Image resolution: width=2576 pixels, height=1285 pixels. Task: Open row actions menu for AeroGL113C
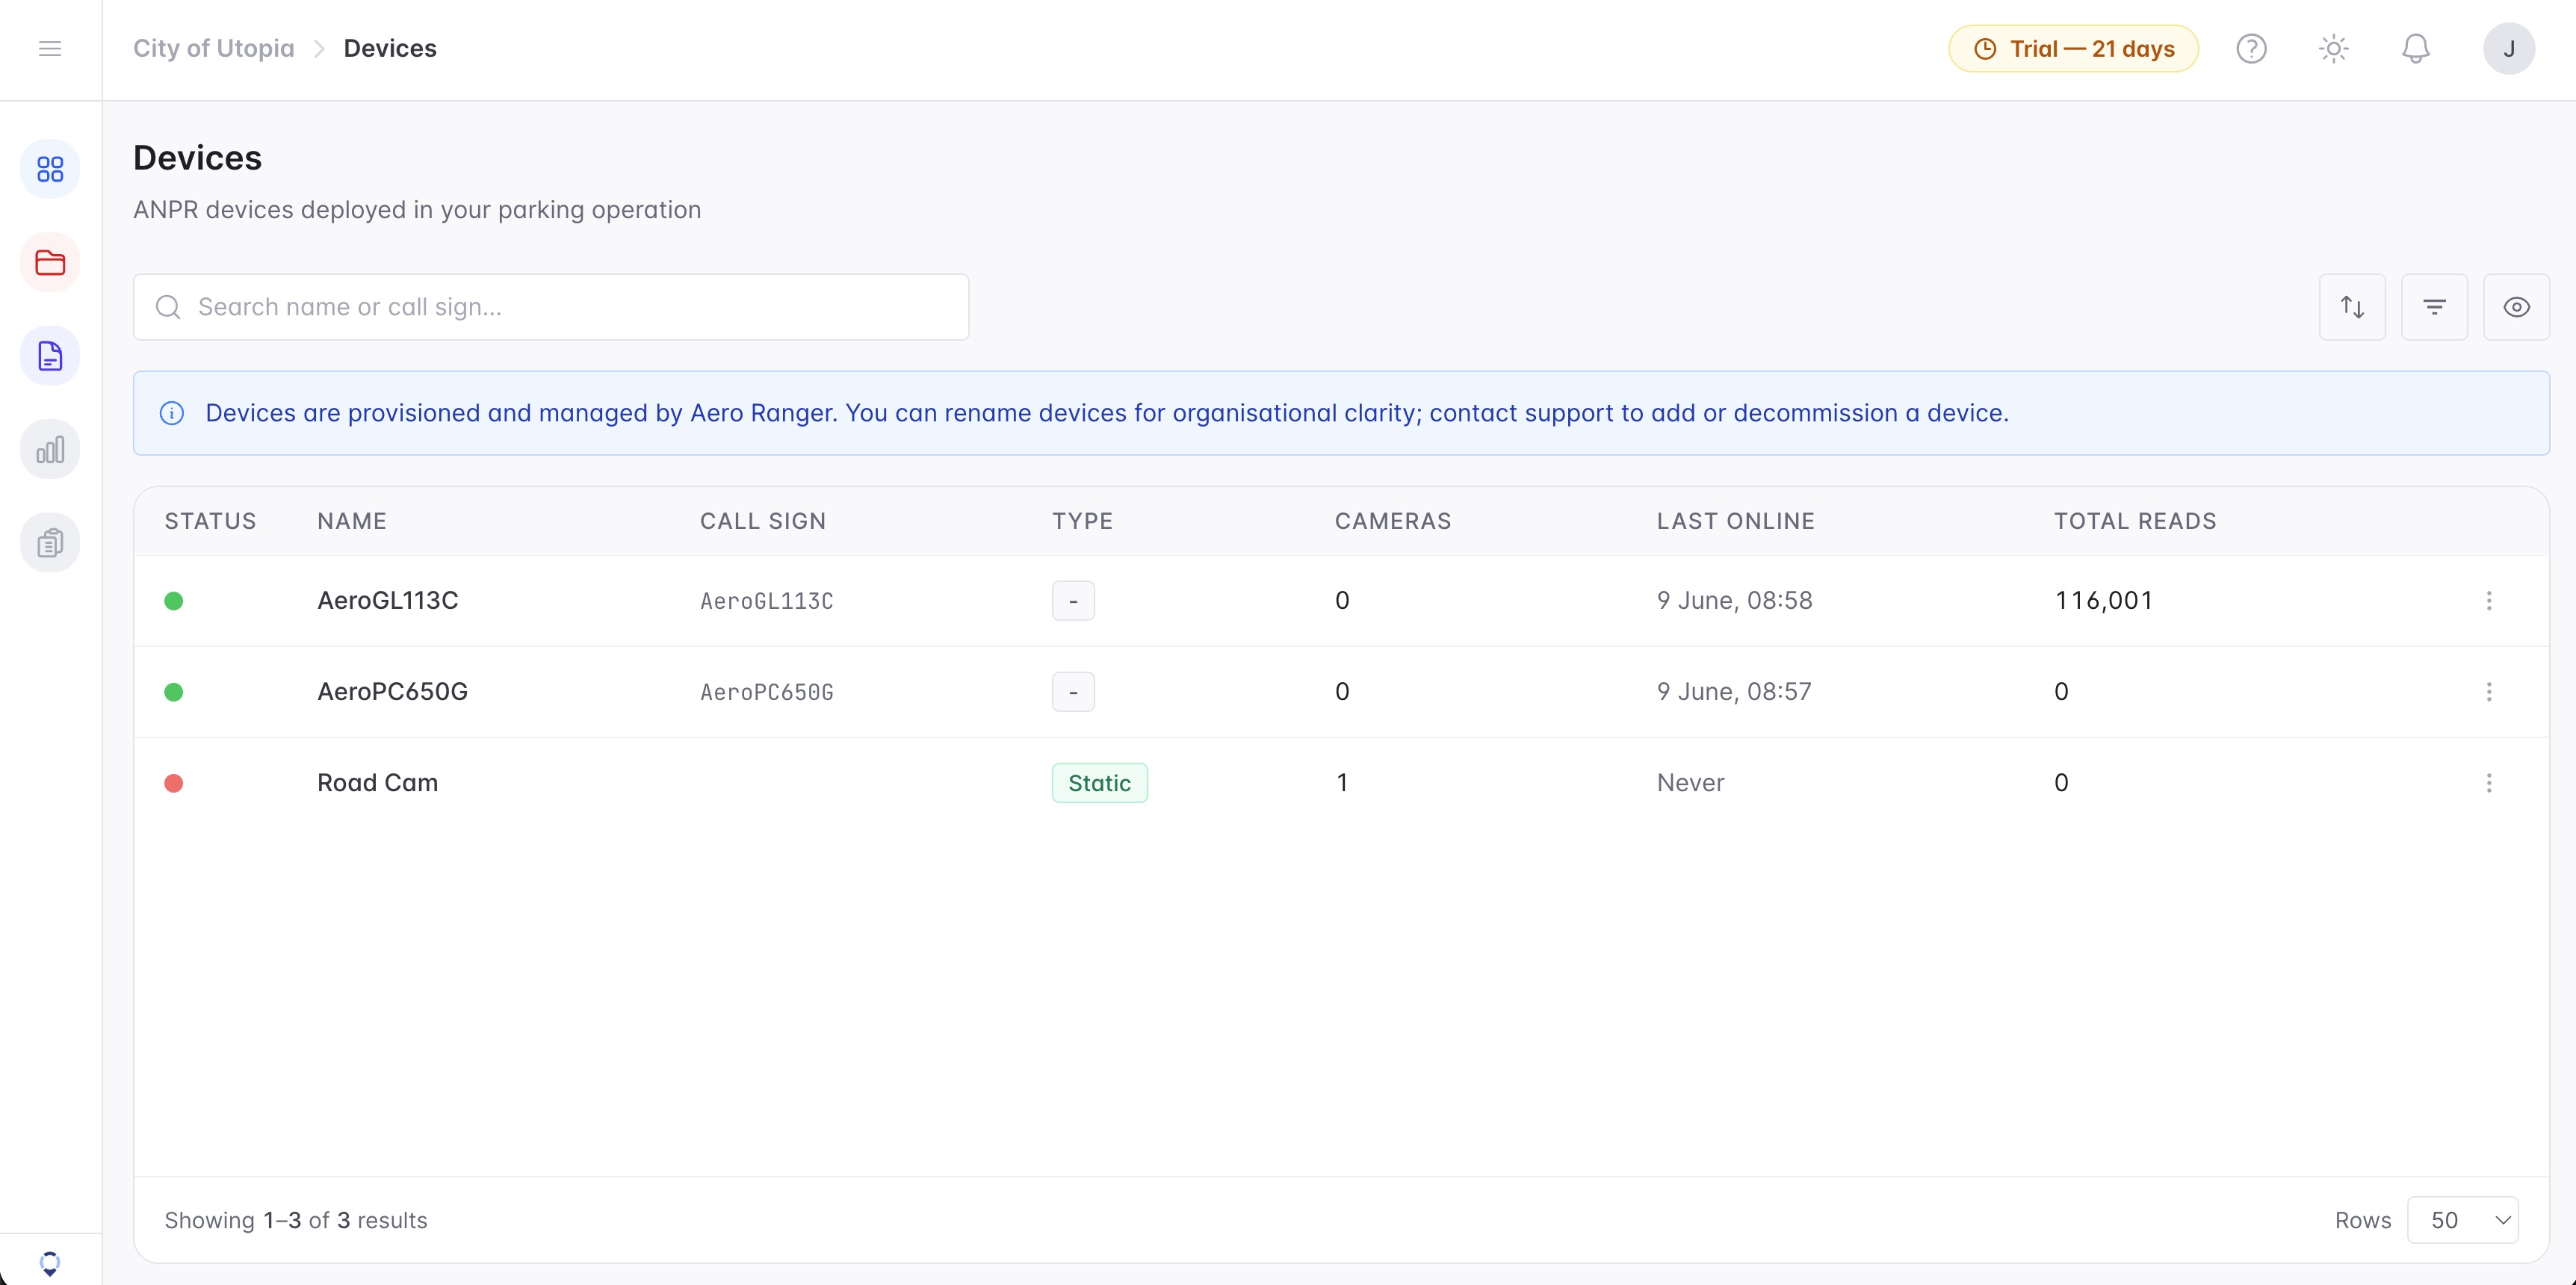(2489, 600)
